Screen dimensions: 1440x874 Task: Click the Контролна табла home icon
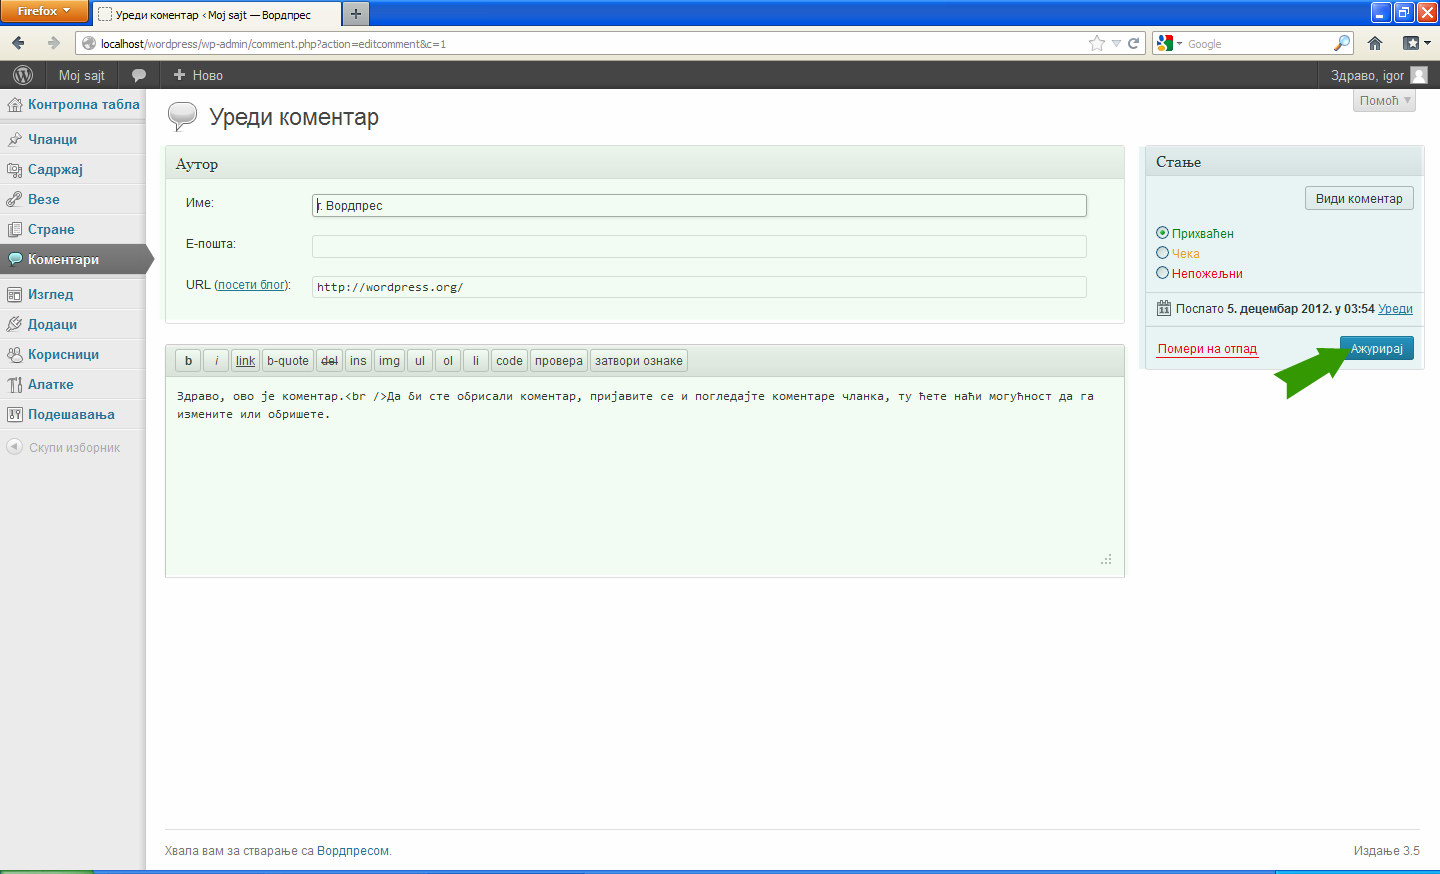(14, 105)
